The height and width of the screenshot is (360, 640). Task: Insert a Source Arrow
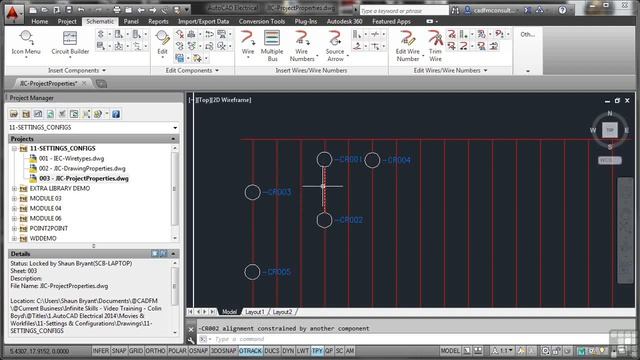(335, 46)
